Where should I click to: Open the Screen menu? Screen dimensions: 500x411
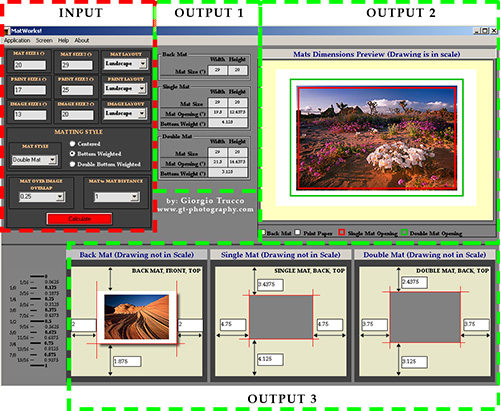tap(44, 40)
